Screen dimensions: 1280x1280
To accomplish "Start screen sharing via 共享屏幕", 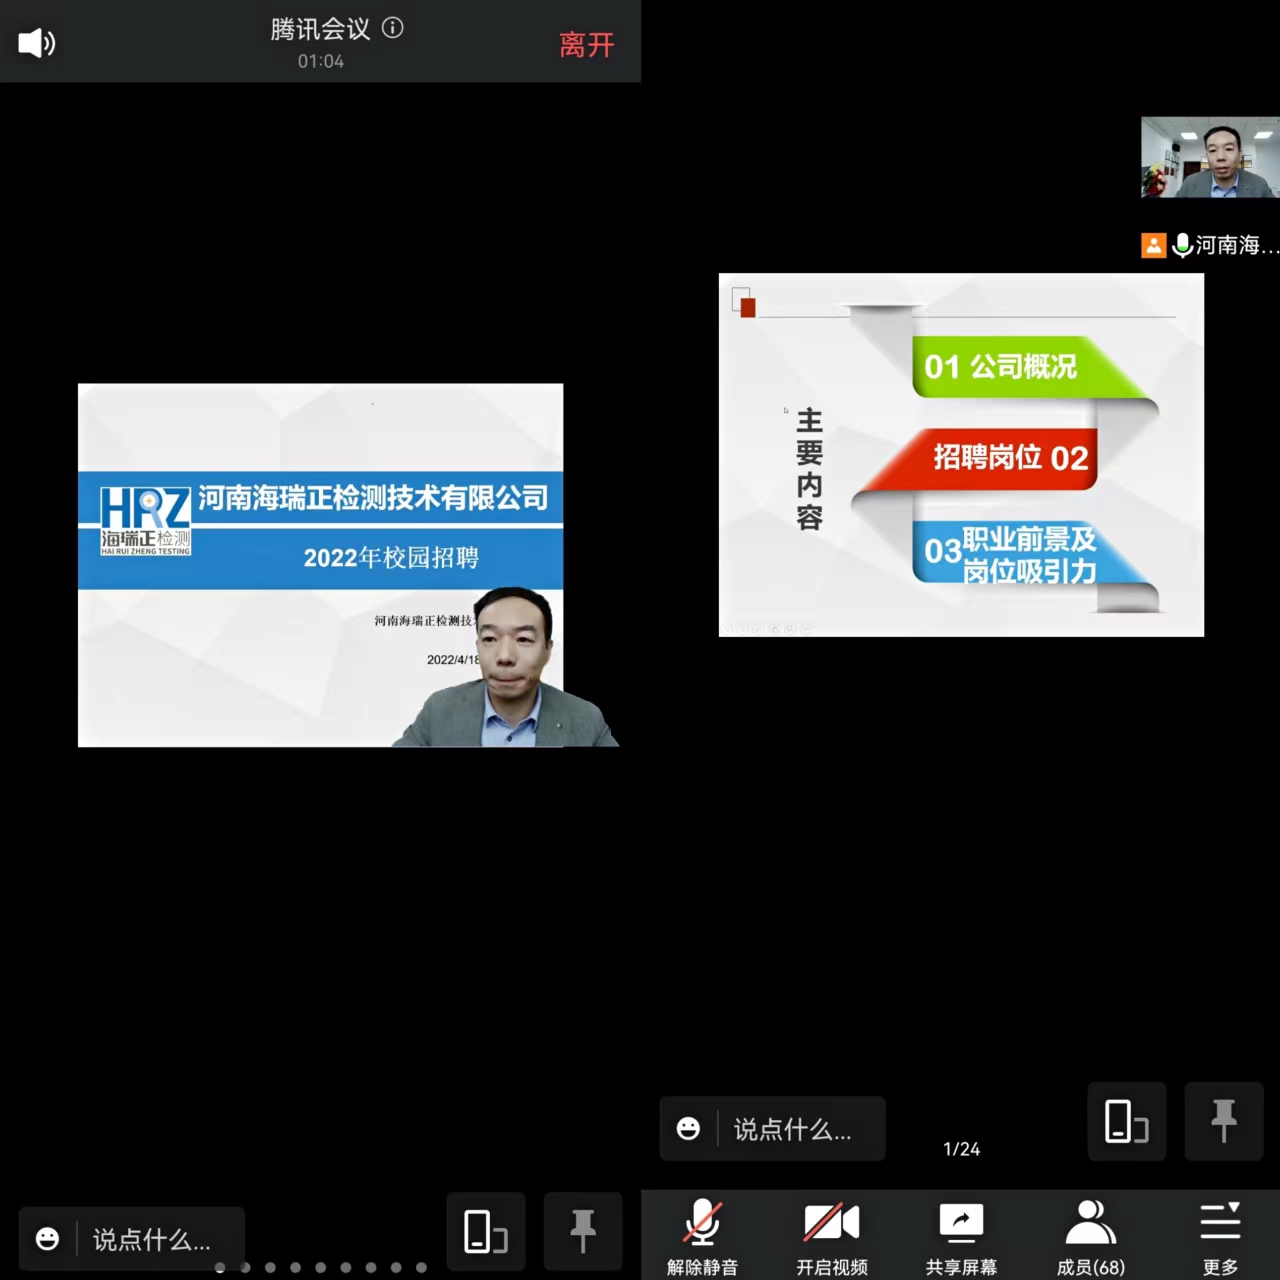I will click(961, 1236).
